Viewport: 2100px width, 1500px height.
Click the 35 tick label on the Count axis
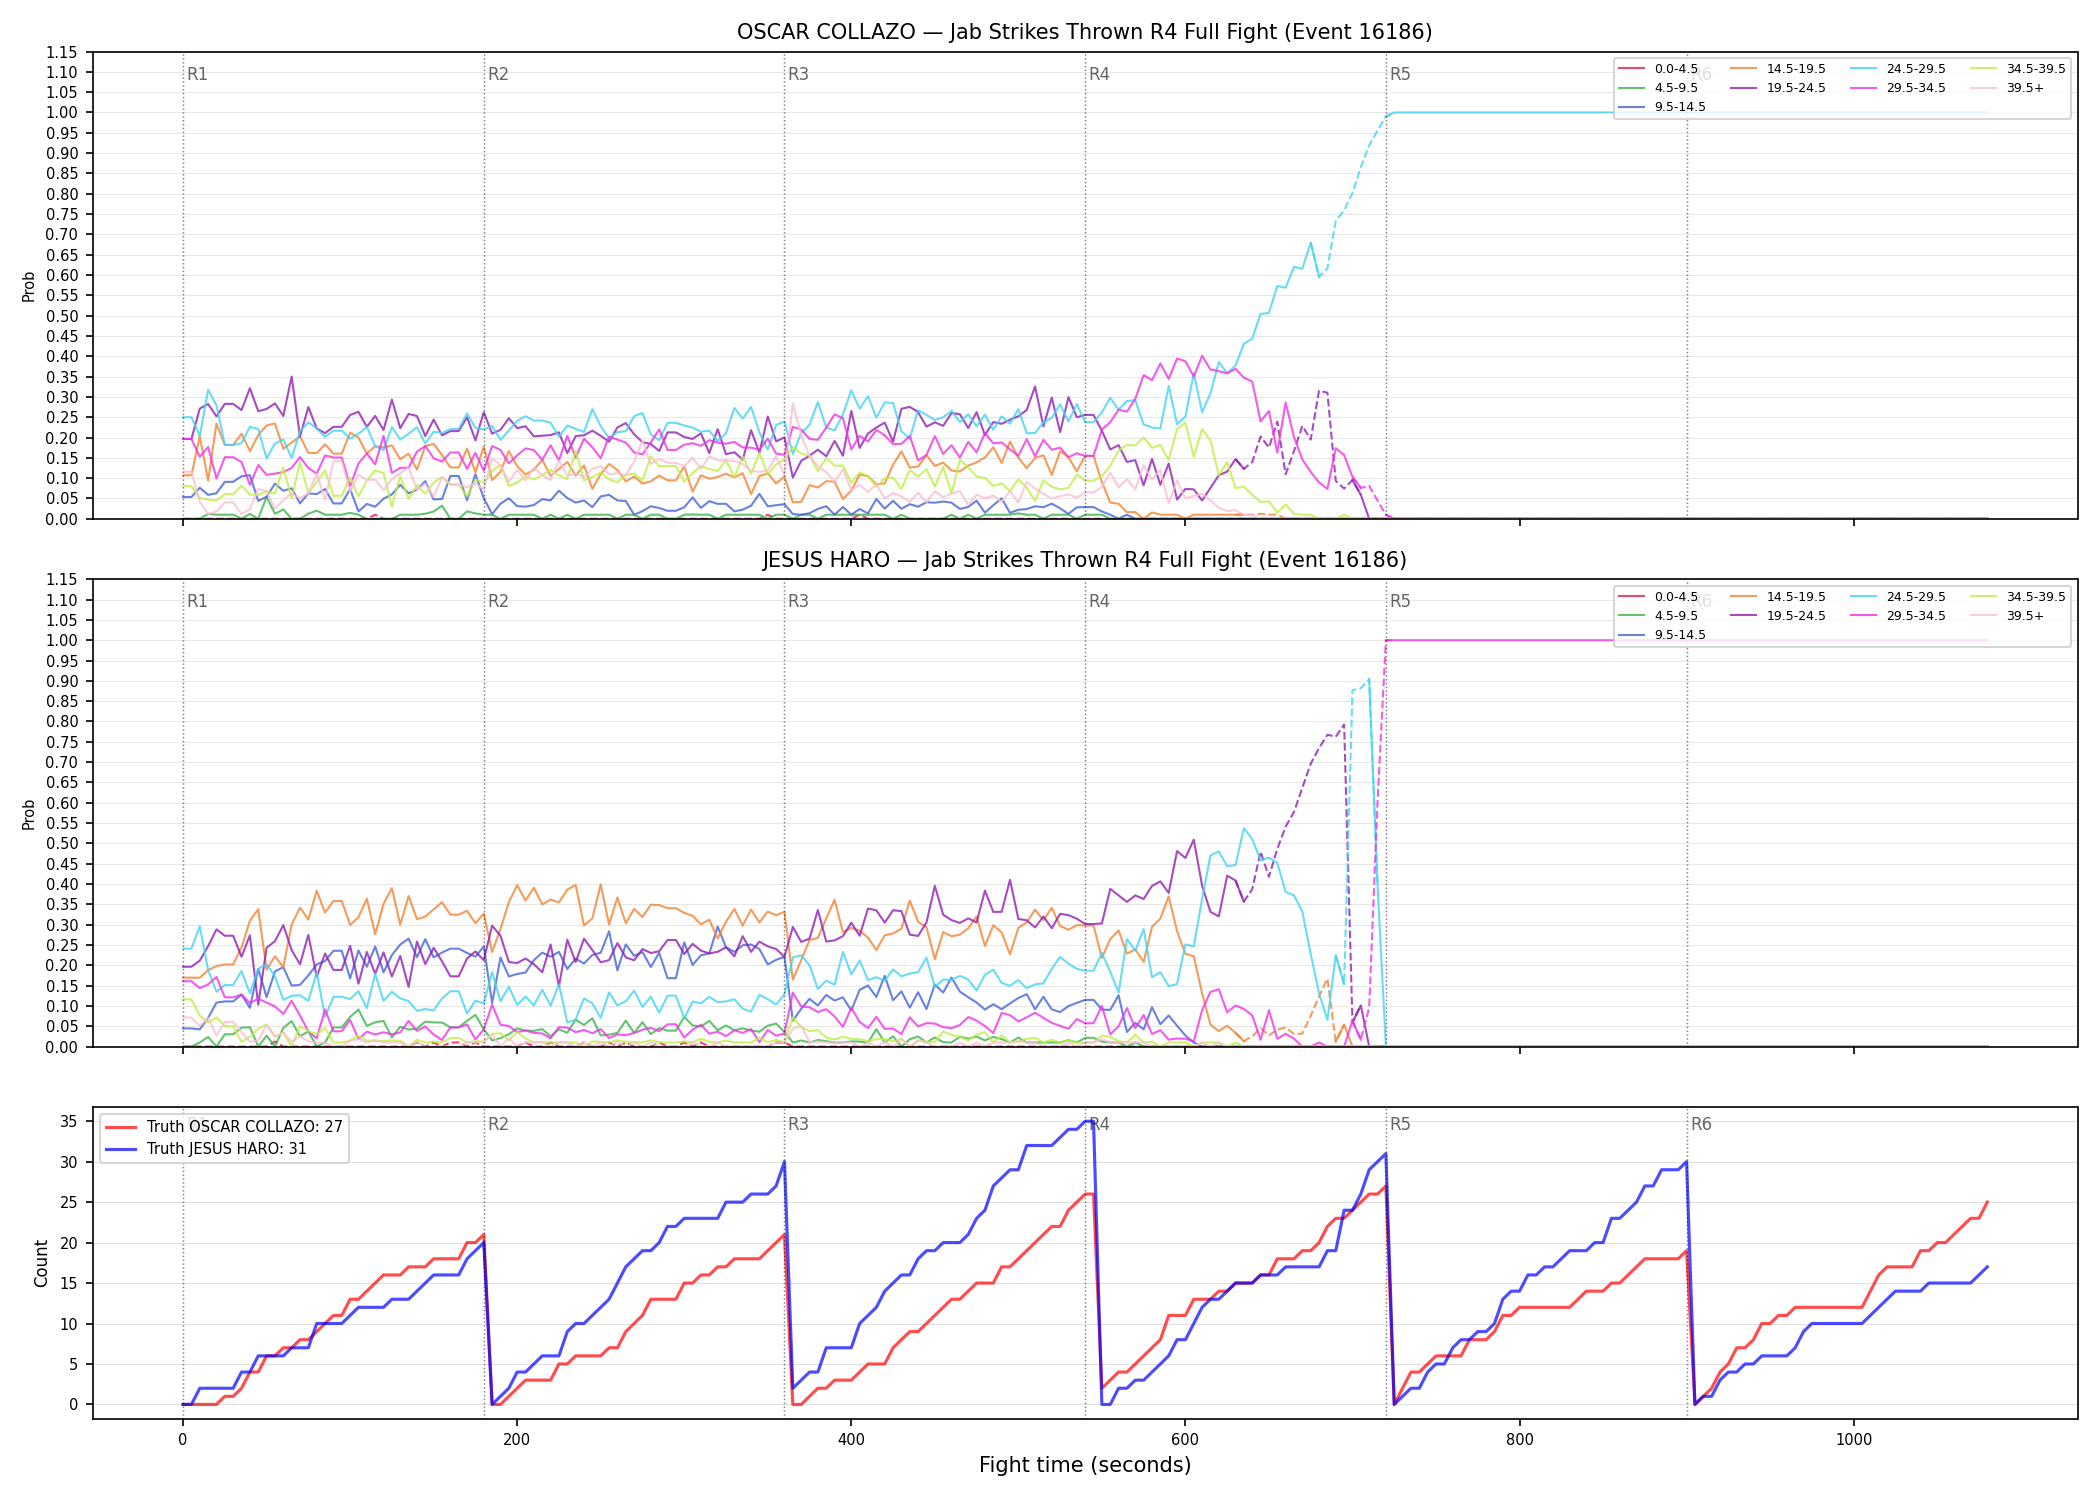coord(69,1122)
